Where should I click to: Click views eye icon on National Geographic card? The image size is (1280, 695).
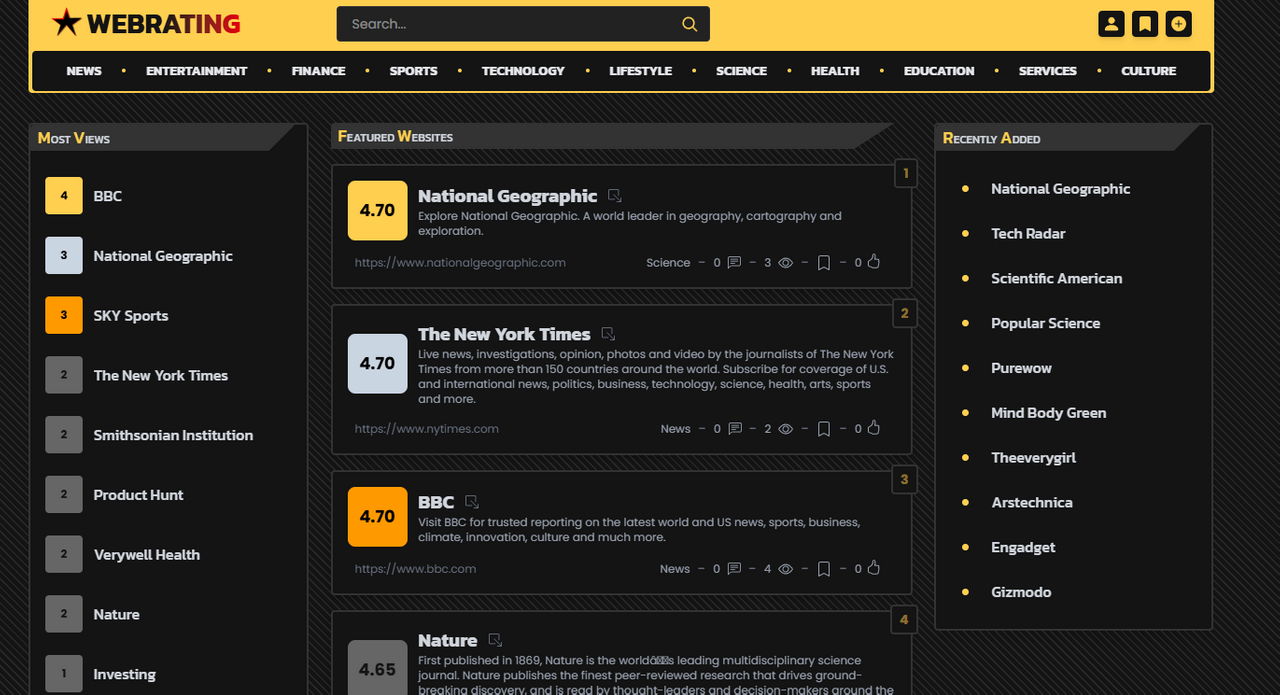tap(786, 263)
